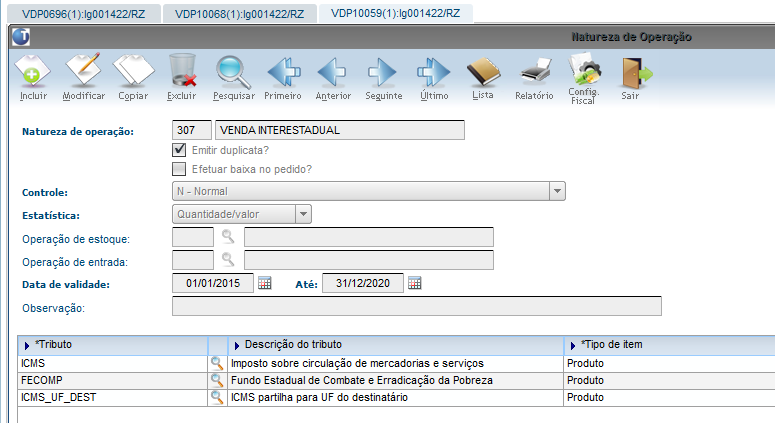
Task: Select tab VDP10059(1):lg001422/RZ
Action: pyautogui.click(x=395, y=13)
